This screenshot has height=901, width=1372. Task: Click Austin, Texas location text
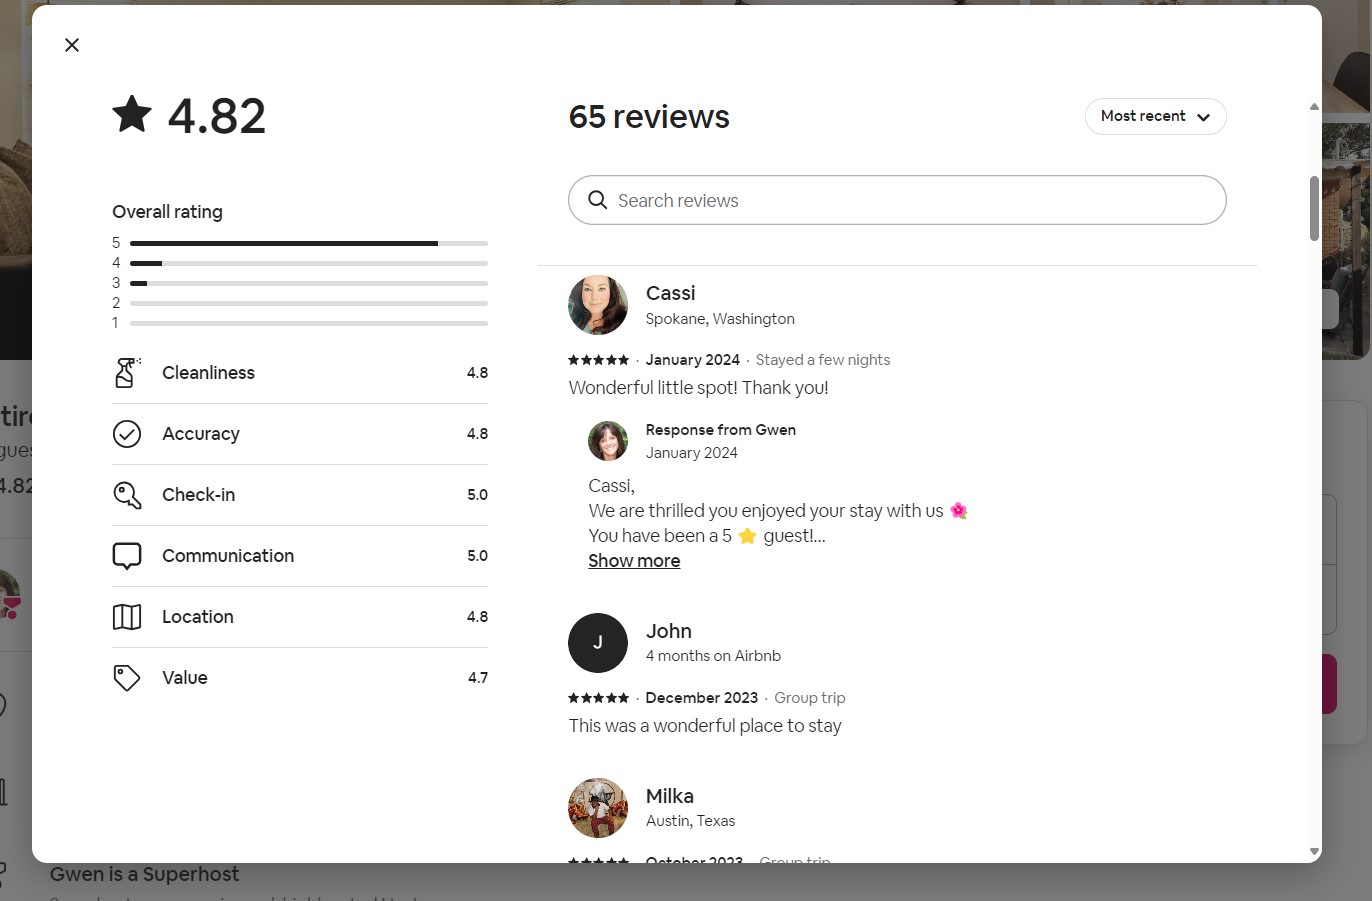coord(690,821)
